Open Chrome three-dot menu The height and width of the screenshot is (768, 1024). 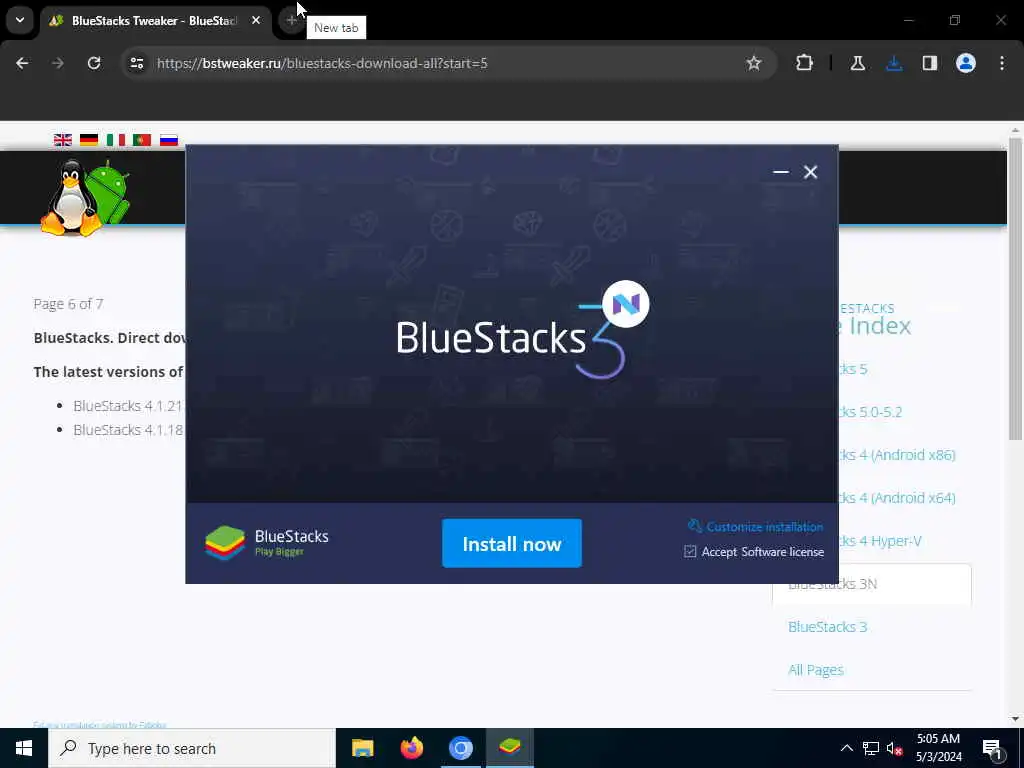[x=1002, y=63]
